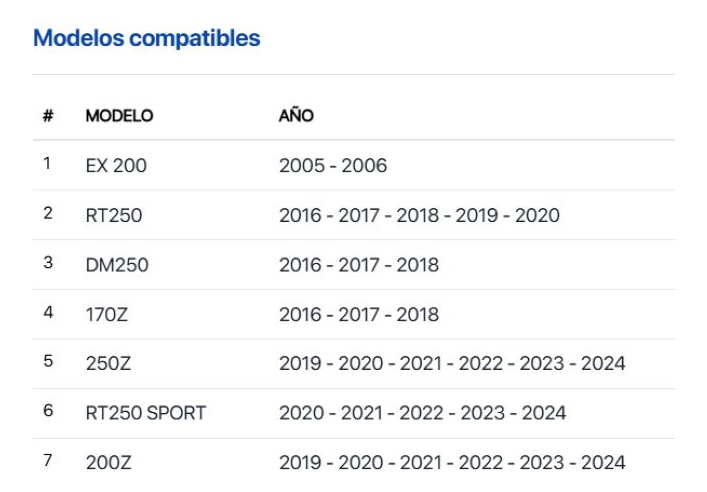Click the MODELO column header
Image resolution: width=707 pixels, height=492 pixels.
[x=119, y=116]
